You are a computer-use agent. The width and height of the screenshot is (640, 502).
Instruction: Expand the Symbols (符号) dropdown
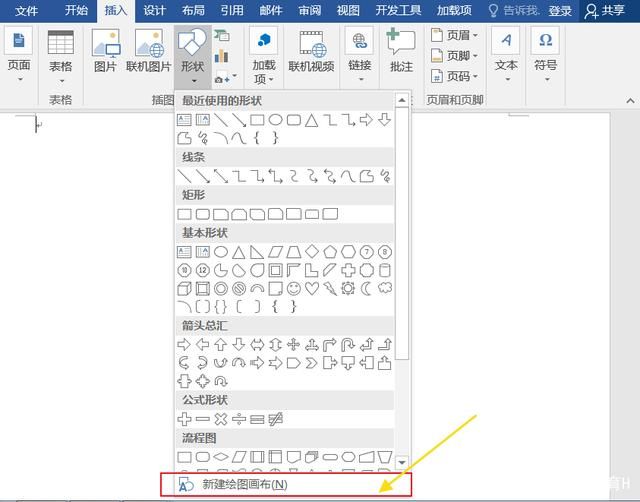pyautogui.click(x=546, y=55)
